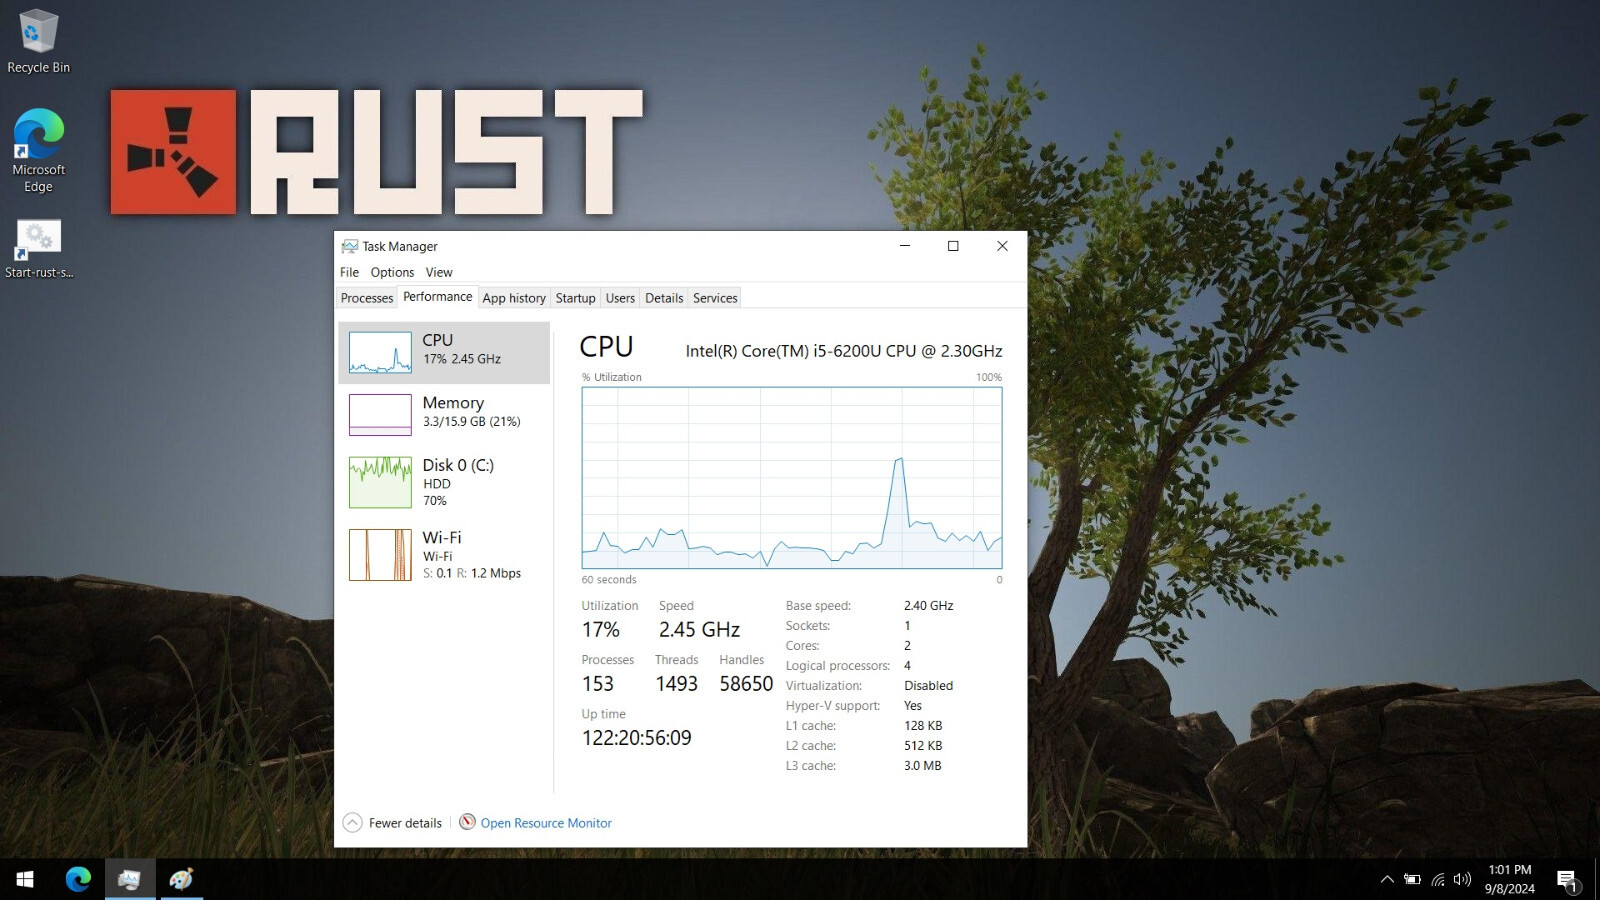Click the CPU utilization graph
Screen dimensions: 1600x900
click(x=792, y=478)
